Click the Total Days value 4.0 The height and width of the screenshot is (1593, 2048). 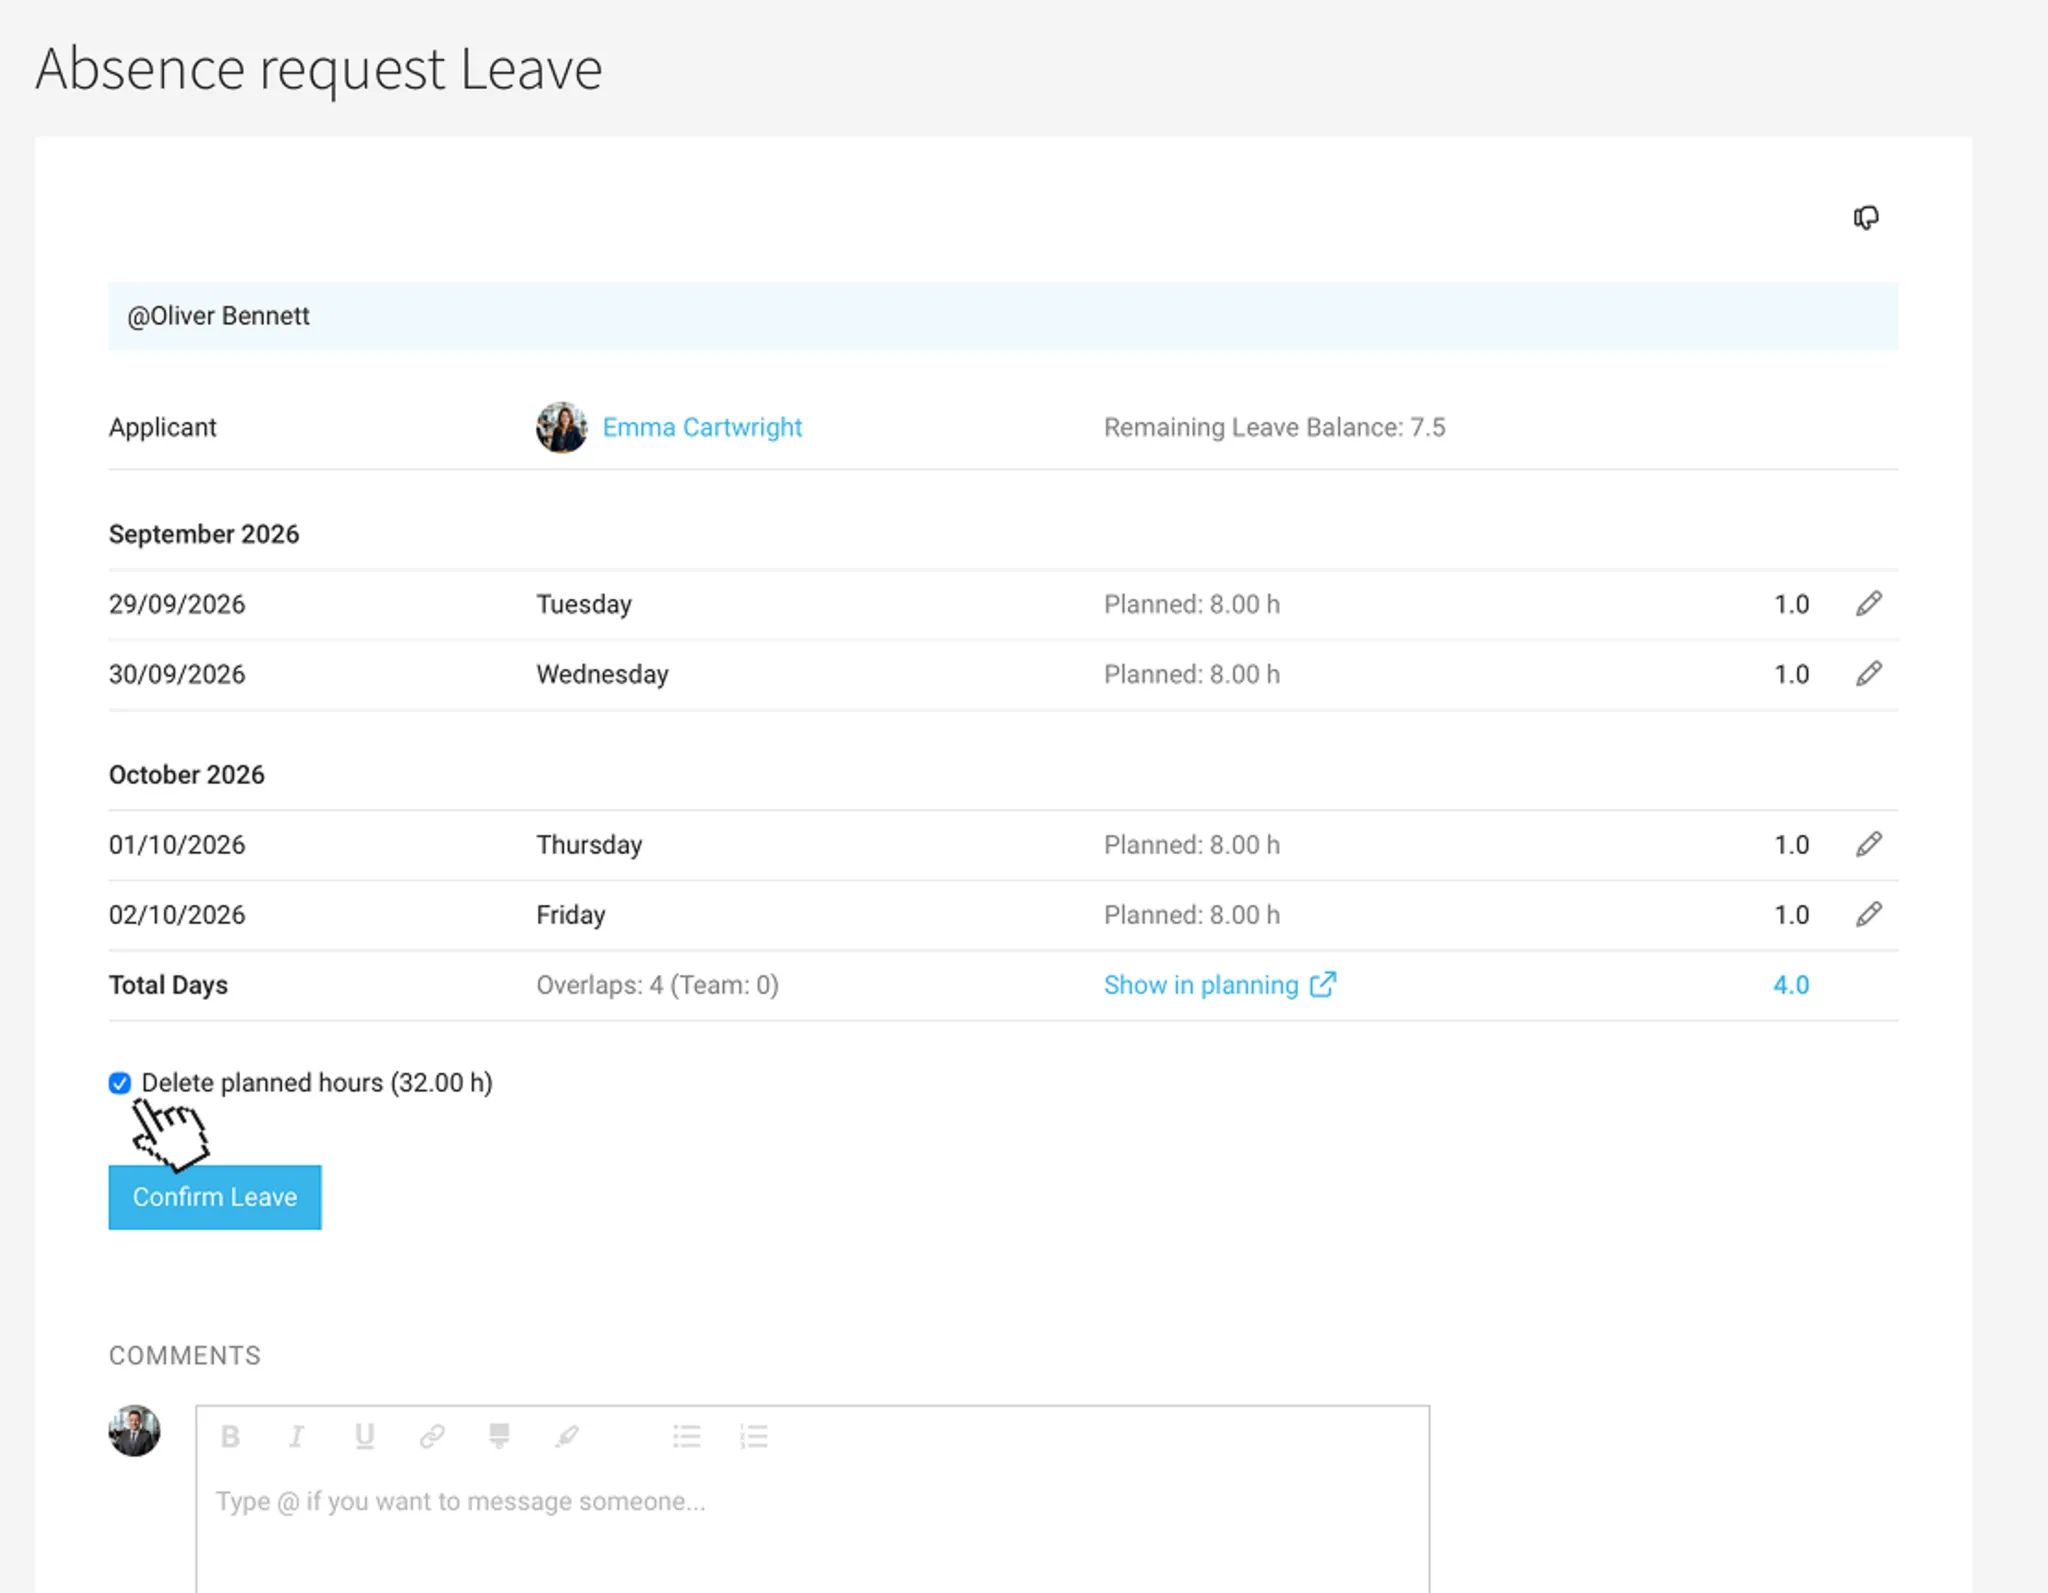tap(1791, 985)
